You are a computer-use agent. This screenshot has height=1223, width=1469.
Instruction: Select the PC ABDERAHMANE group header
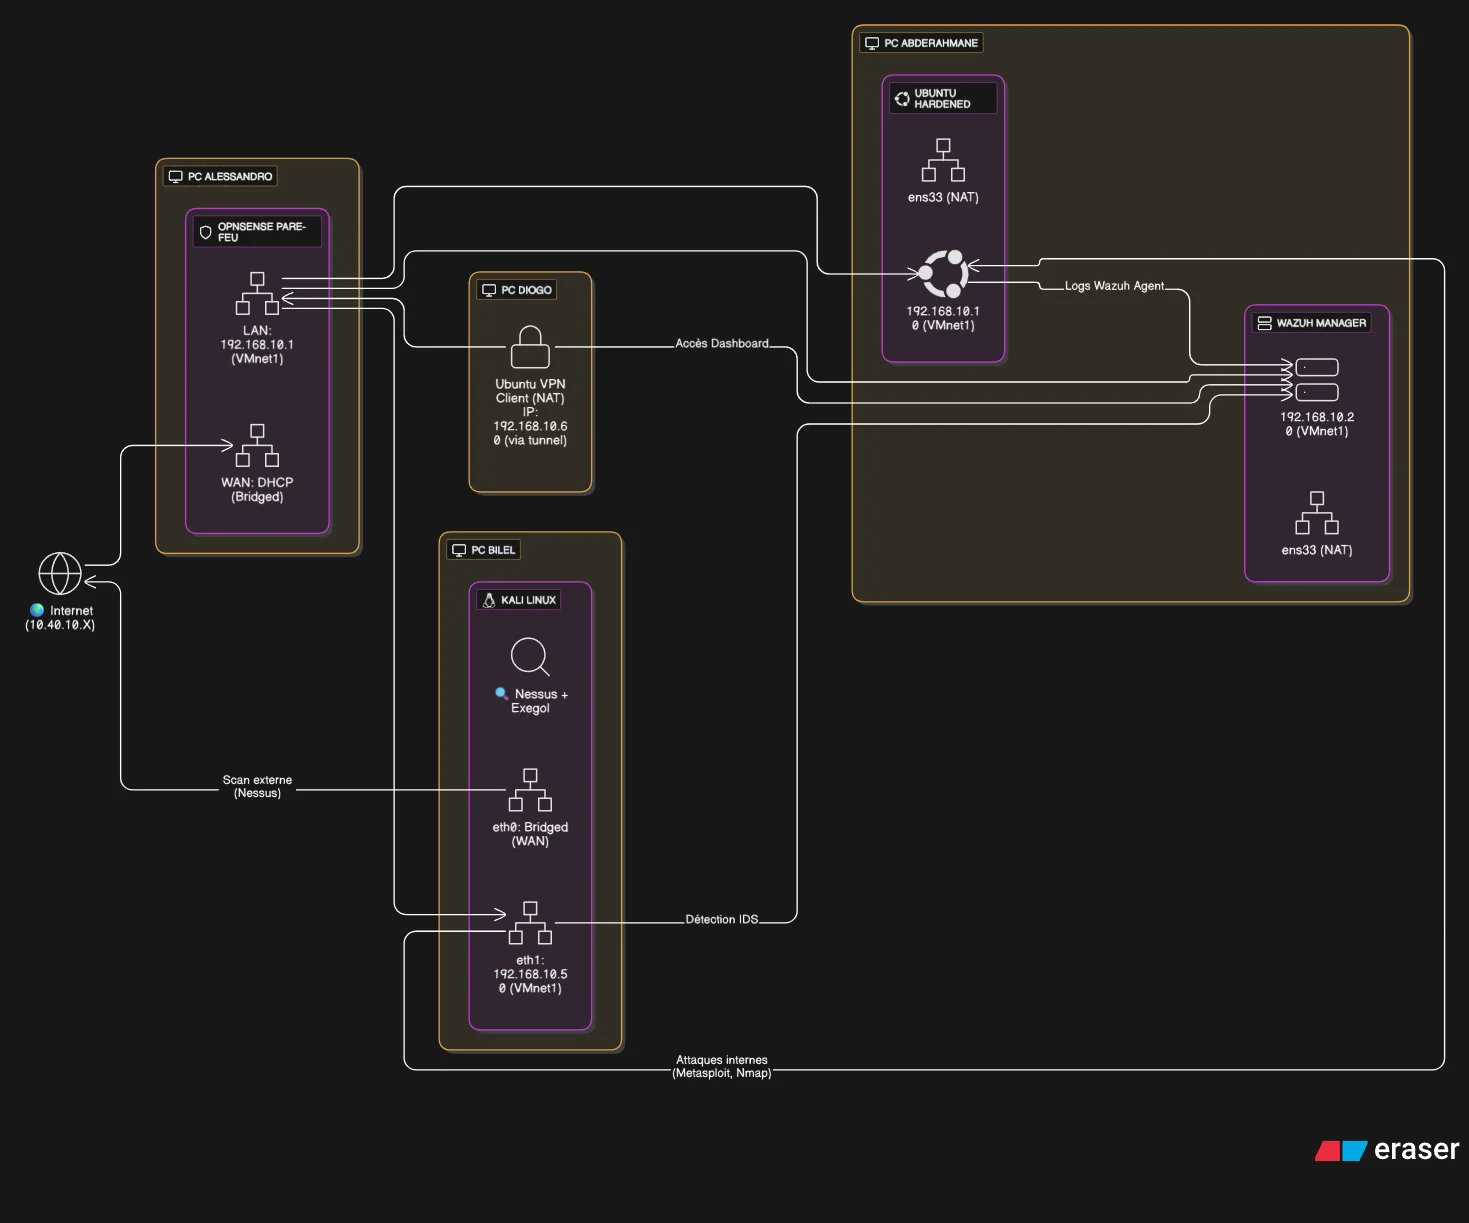921,43
